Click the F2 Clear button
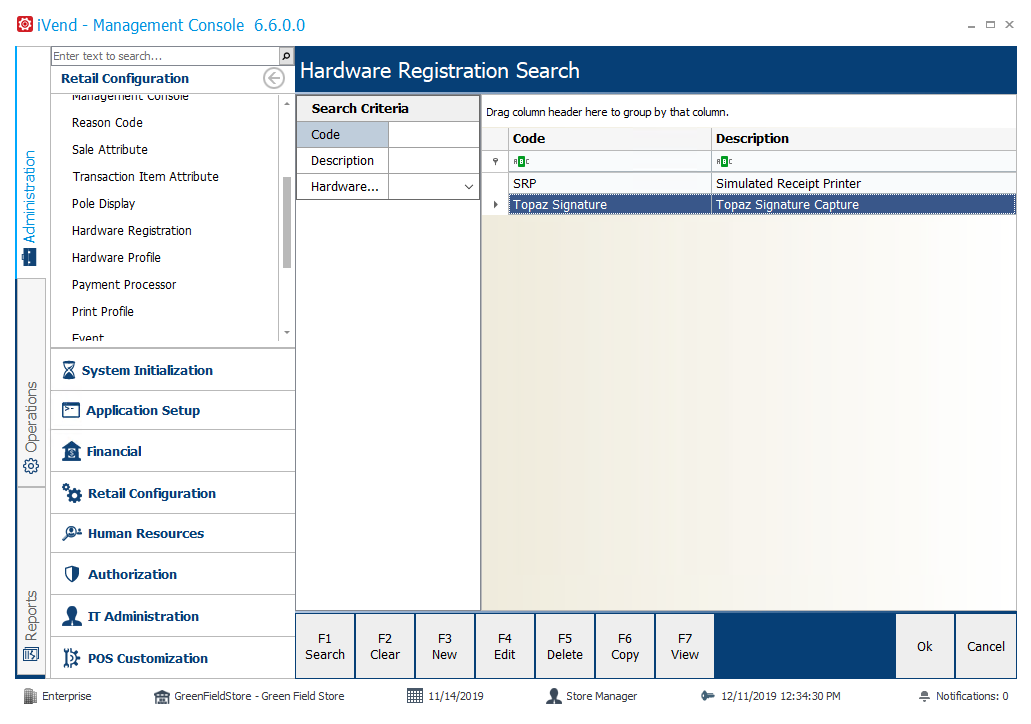Viewport: 1031px width, 724px height. point(385,646)
